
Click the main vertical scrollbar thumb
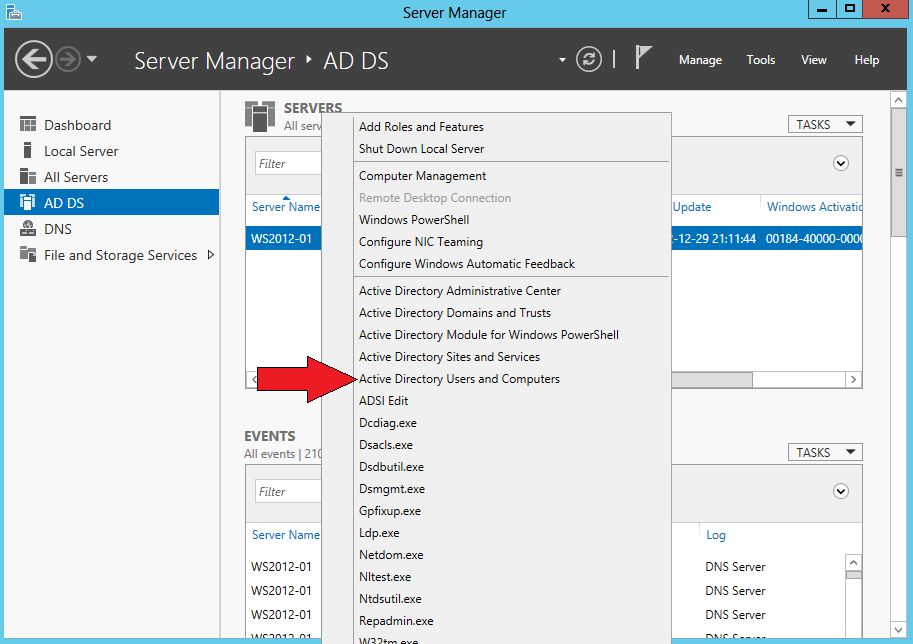[898, 172]
